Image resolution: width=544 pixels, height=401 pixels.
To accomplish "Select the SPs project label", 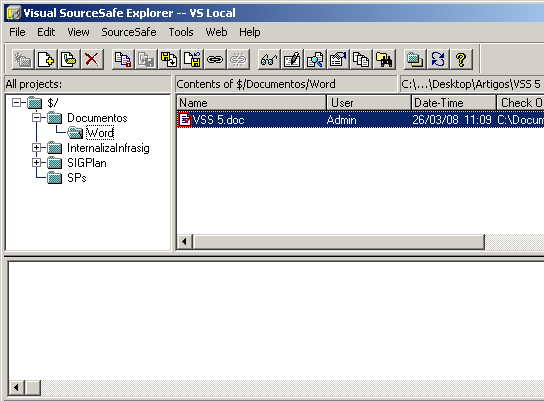I will (77, 178).
